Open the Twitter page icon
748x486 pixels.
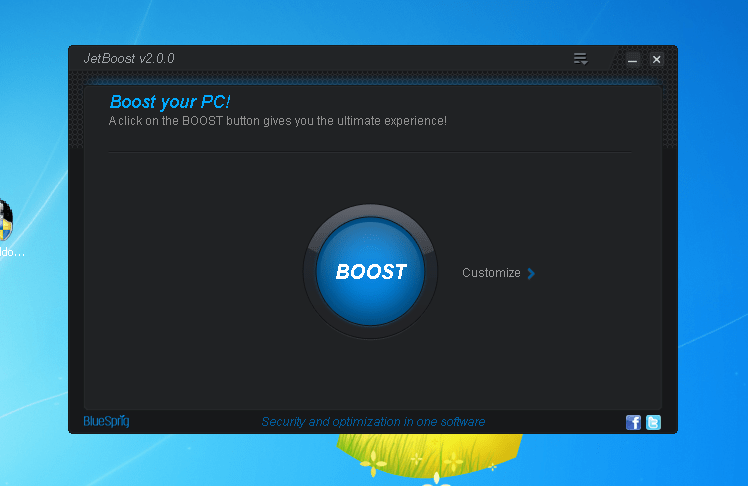pyautogui.click(x=653, y=422)
